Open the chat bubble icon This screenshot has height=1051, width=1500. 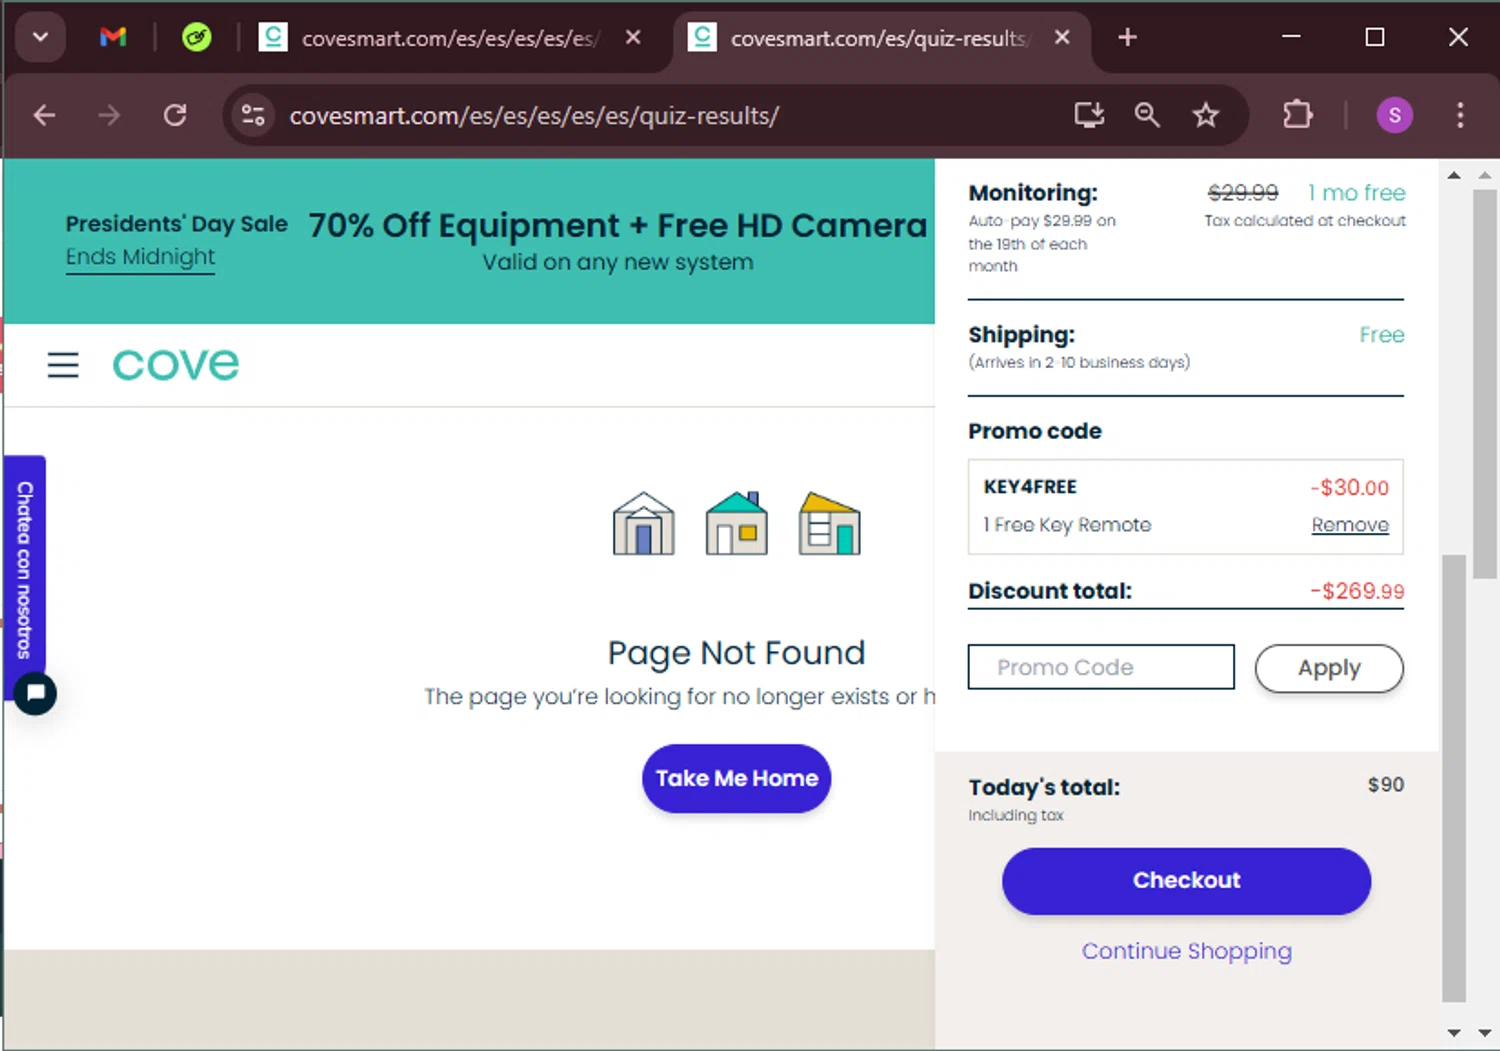[x=35, y=693]
